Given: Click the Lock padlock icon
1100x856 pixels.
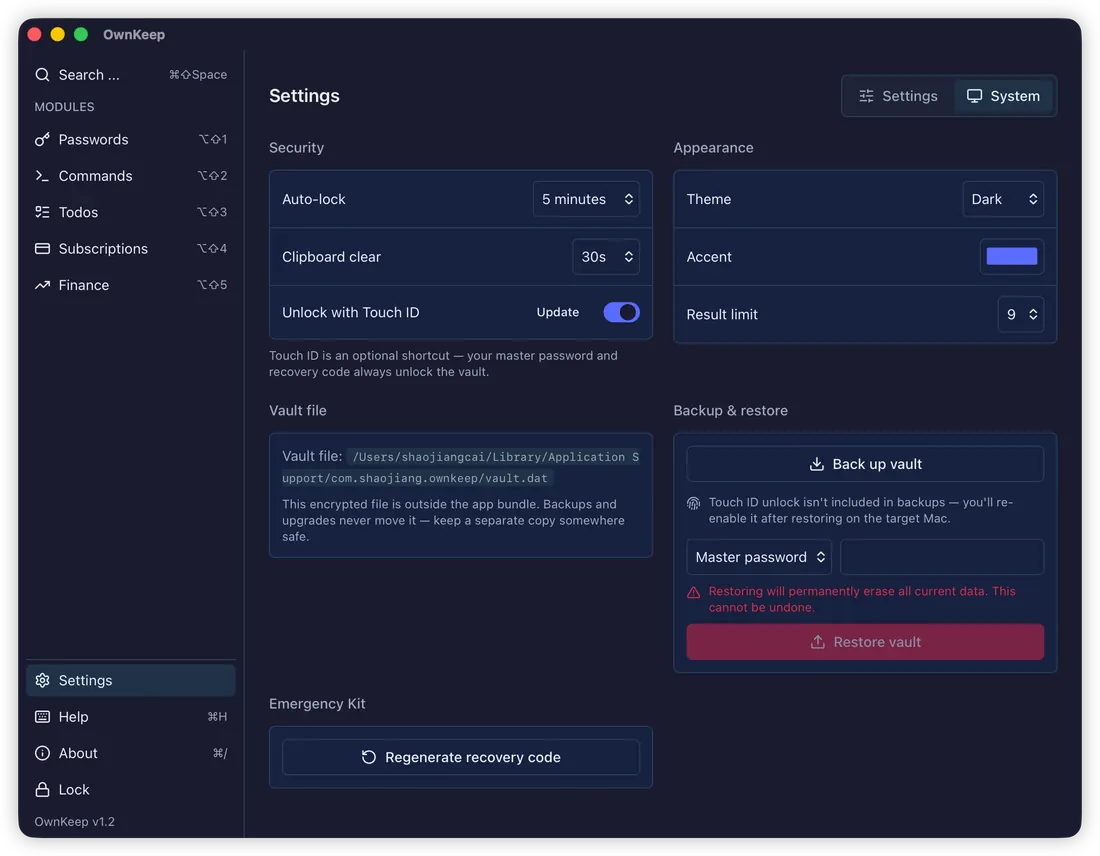Looking at the screenshot, I should [42, 789].
